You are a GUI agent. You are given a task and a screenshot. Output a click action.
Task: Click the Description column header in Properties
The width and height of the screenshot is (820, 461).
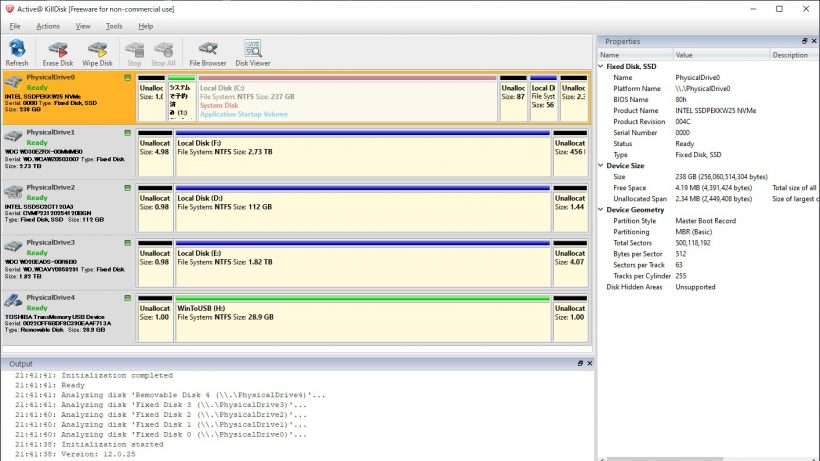point(794,55)
